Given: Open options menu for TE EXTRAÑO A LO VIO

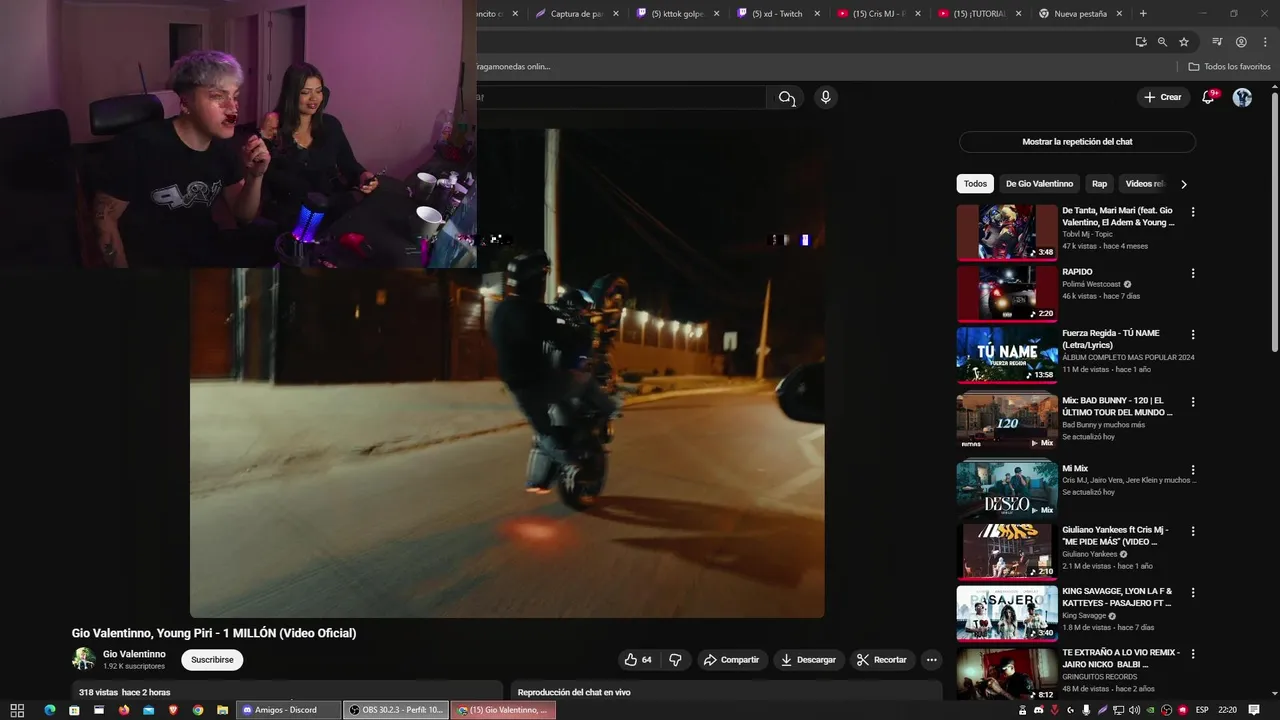Looking at the screenshot, I should (x=1192, y=654).
